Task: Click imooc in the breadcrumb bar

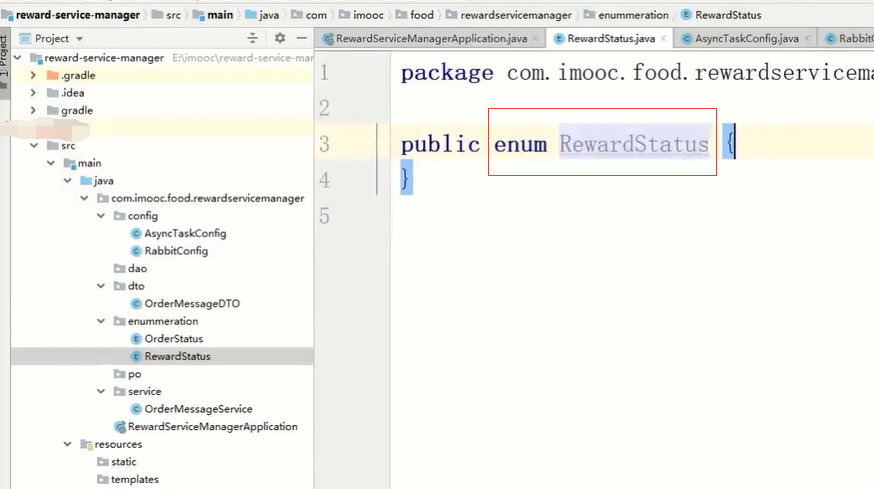Action: [x=368, y=15]
